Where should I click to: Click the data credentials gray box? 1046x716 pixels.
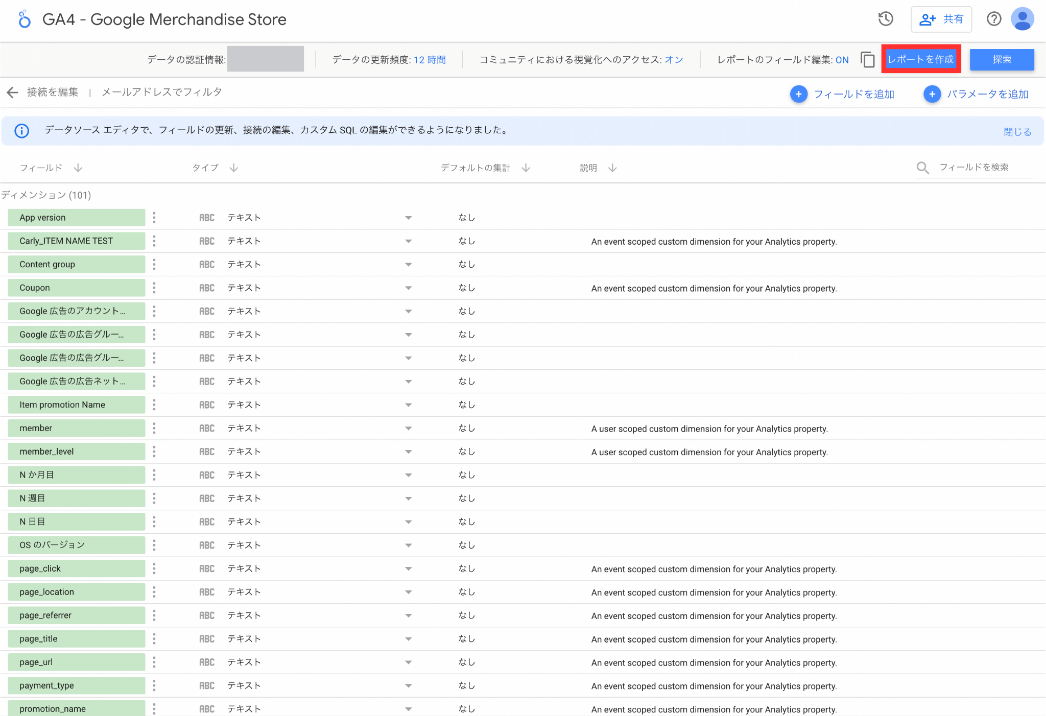coord(266,59)
